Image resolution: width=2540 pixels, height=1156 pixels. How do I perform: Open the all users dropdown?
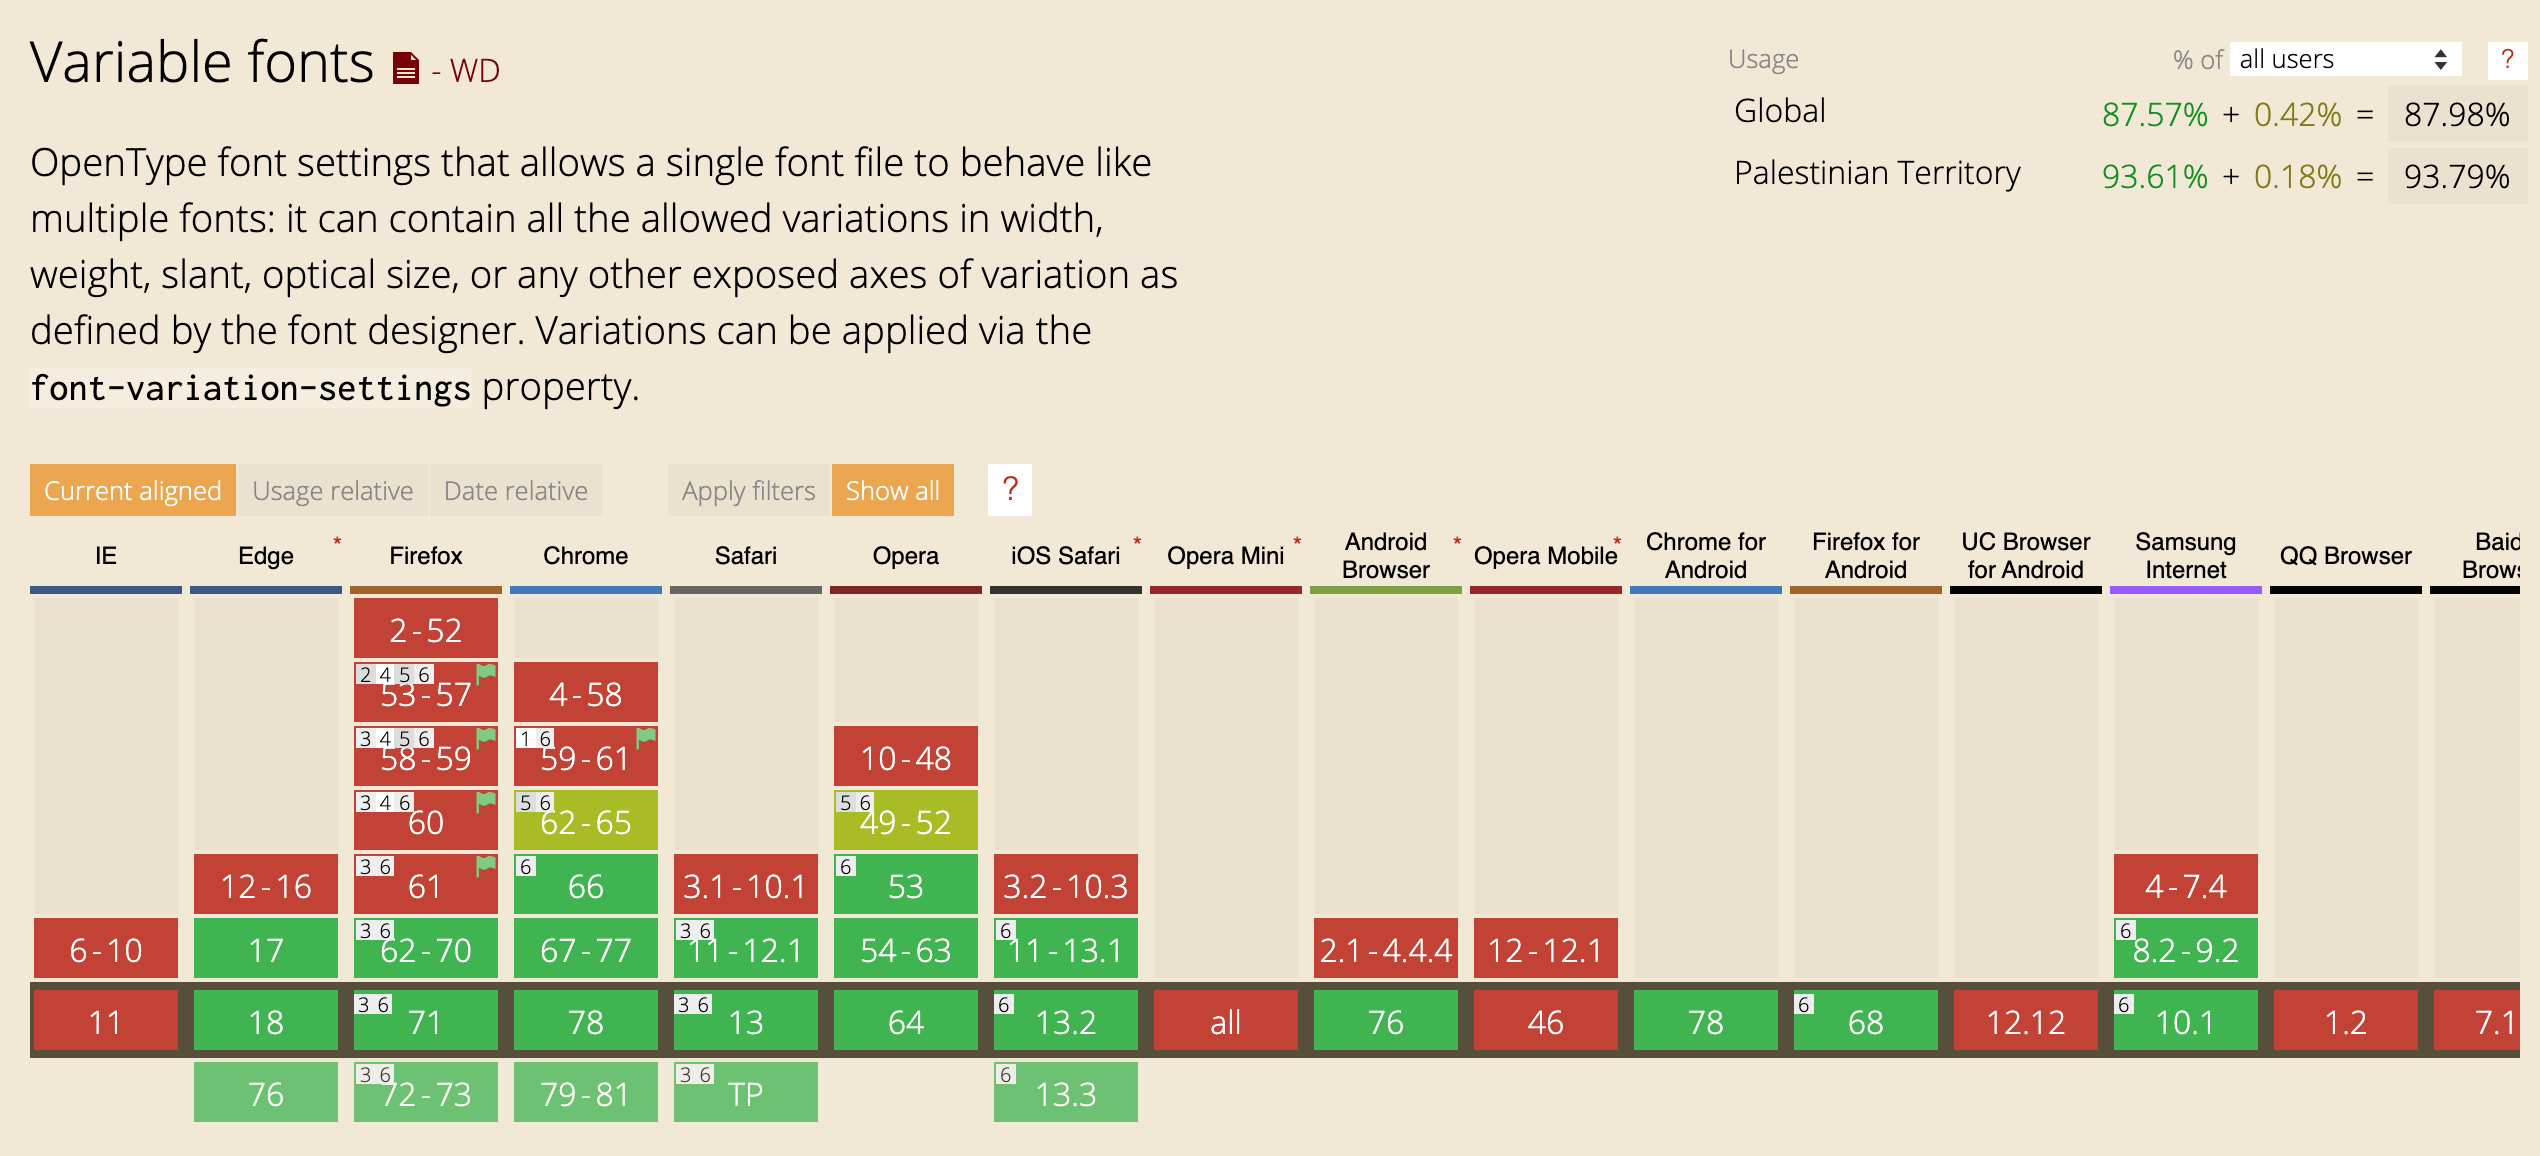pyautogui.click(x=2343, y=60)
